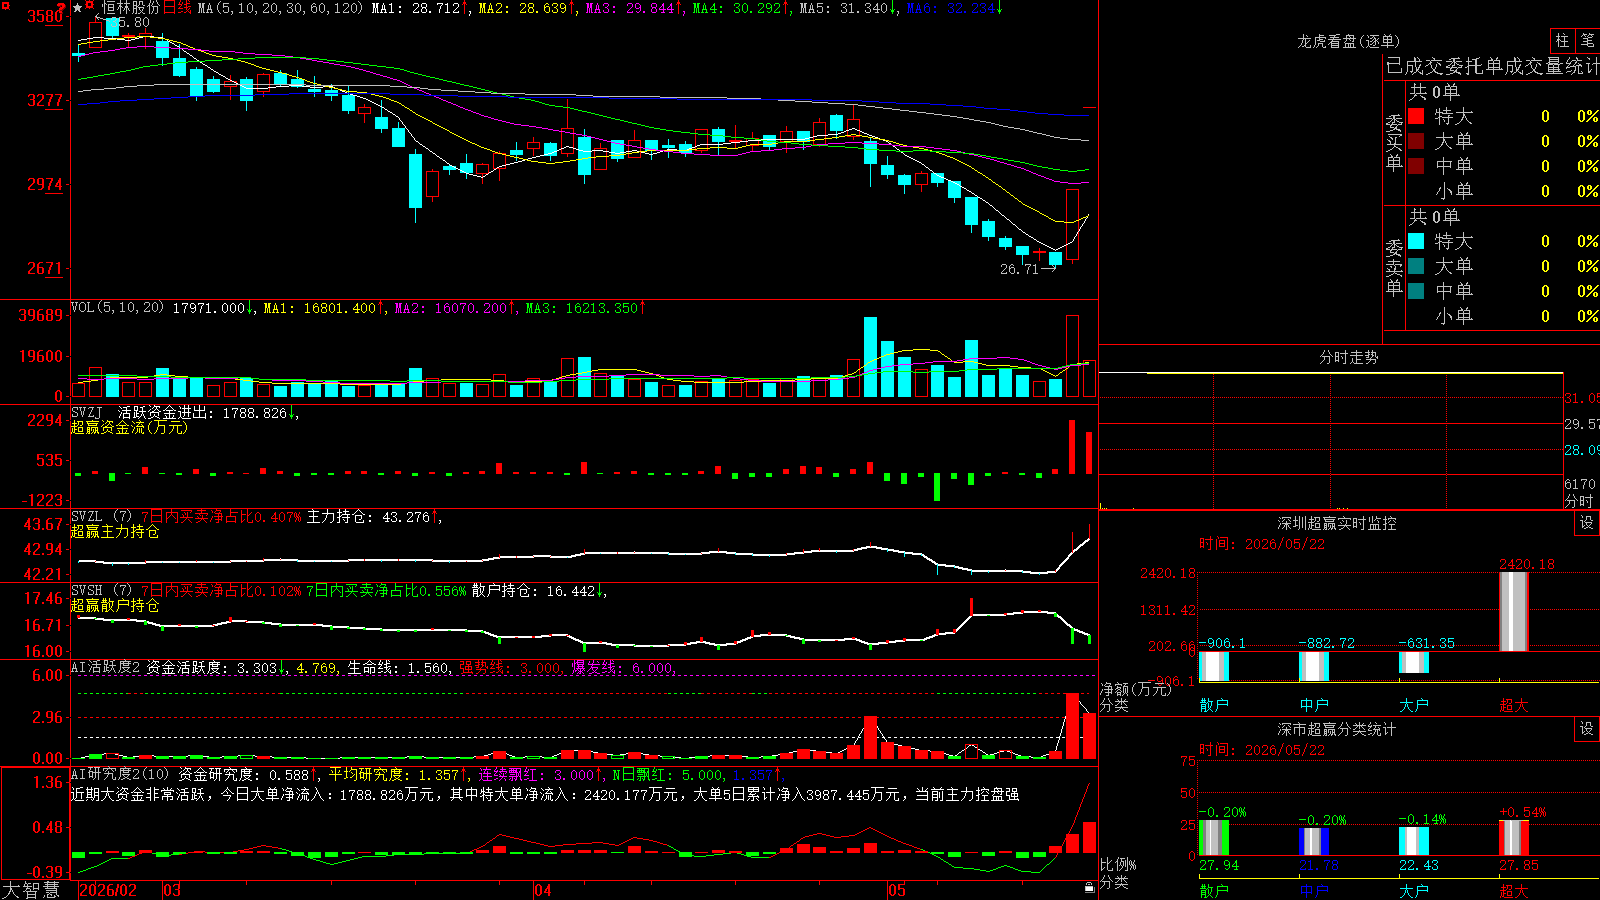Select the 2026/02 date marker on the time axis

(x=108, y=890)
